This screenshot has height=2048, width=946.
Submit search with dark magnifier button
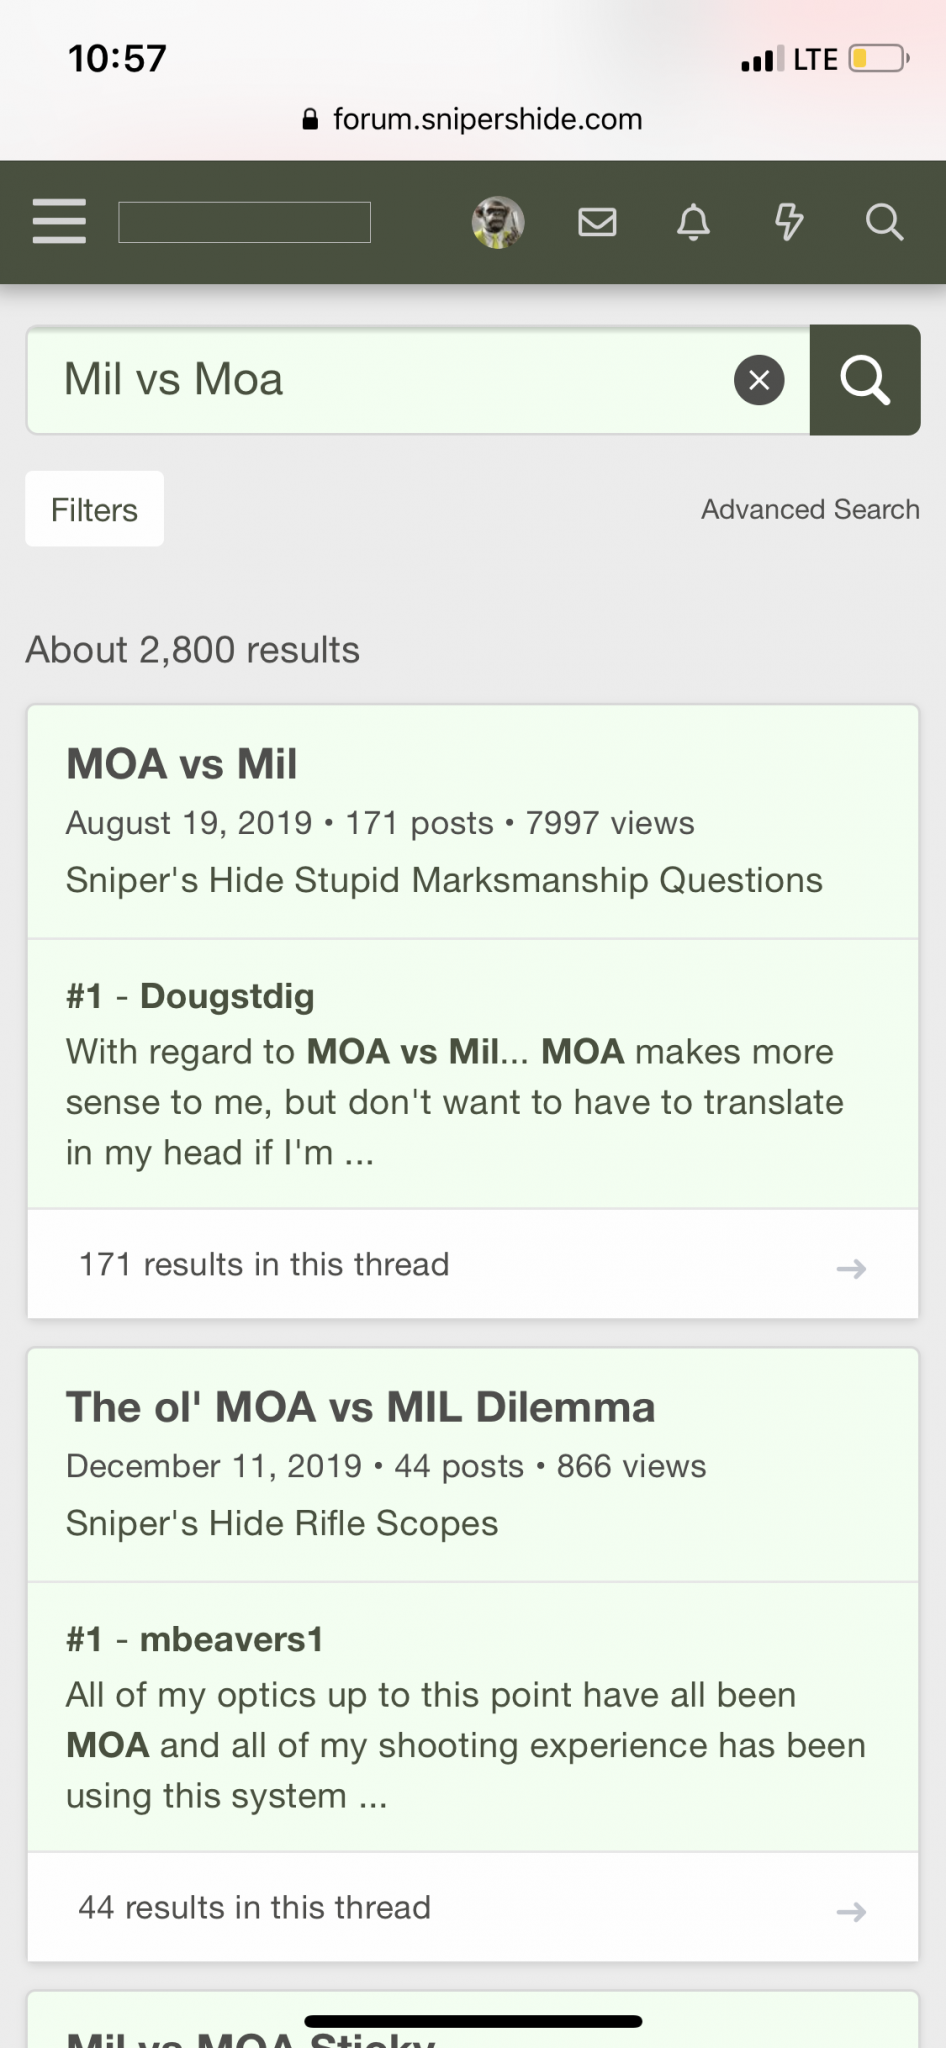coord(865,380)
